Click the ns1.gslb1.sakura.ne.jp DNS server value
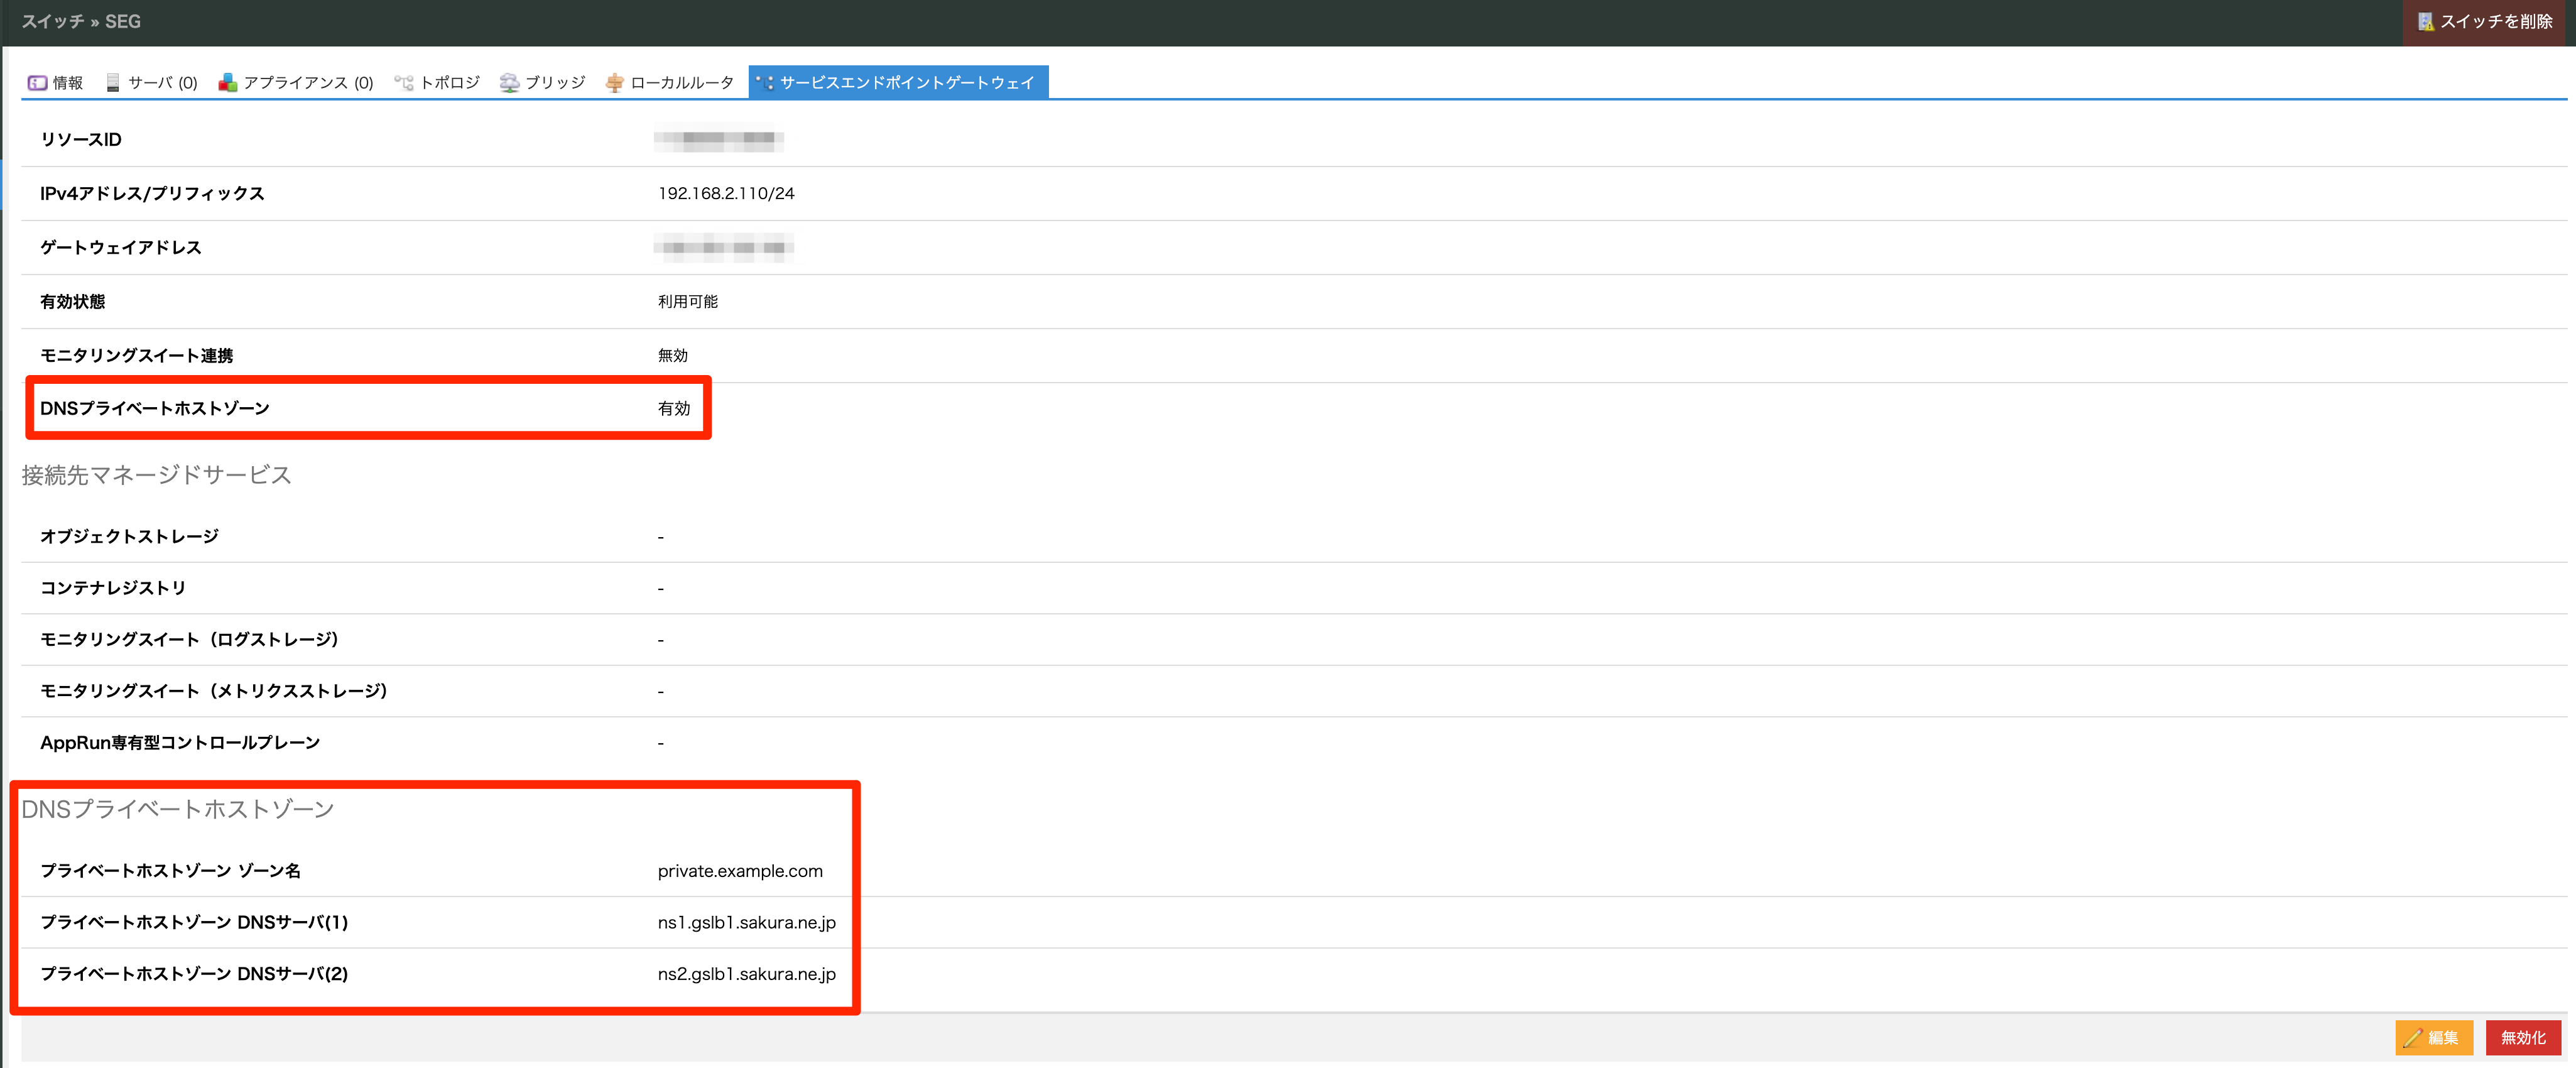This screenshot has height=1068, width=2576. 746,923
